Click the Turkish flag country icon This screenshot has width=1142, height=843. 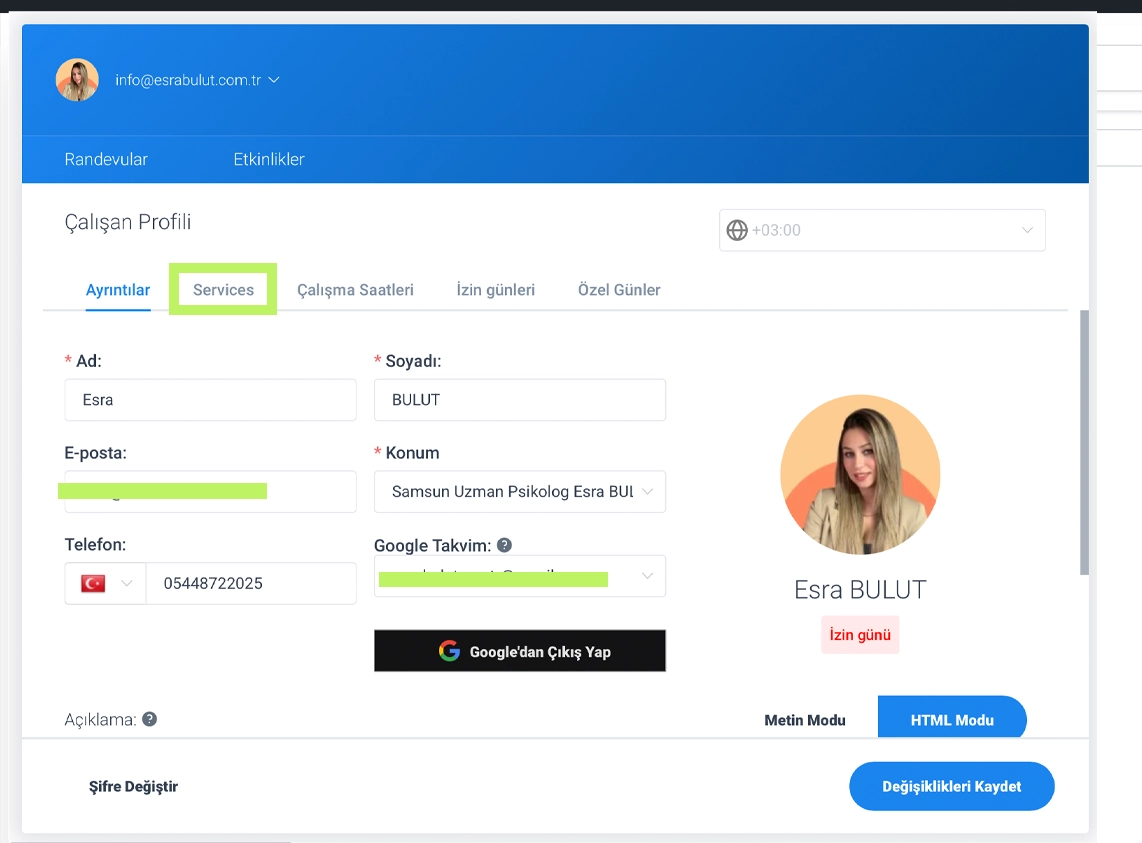93,583
